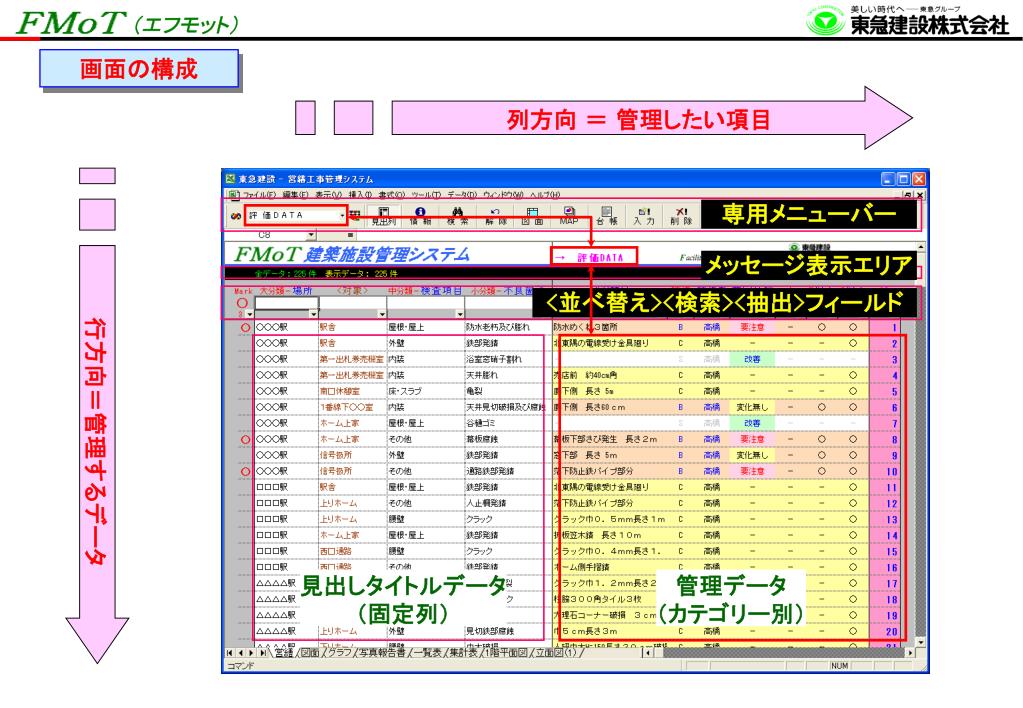Open the 台帳 ledger toolbar icon

[x=607, y=216]
